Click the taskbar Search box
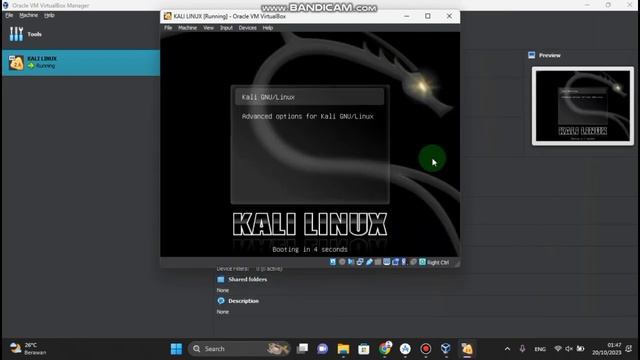 [239, 349]
